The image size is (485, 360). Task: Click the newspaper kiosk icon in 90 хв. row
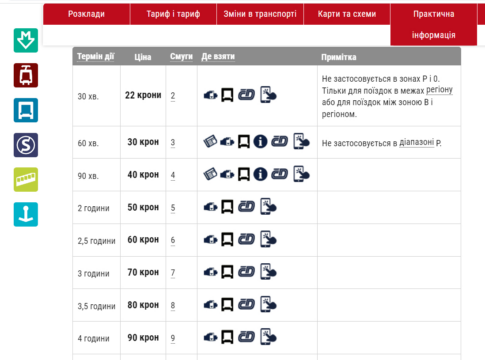click(210, 174)
